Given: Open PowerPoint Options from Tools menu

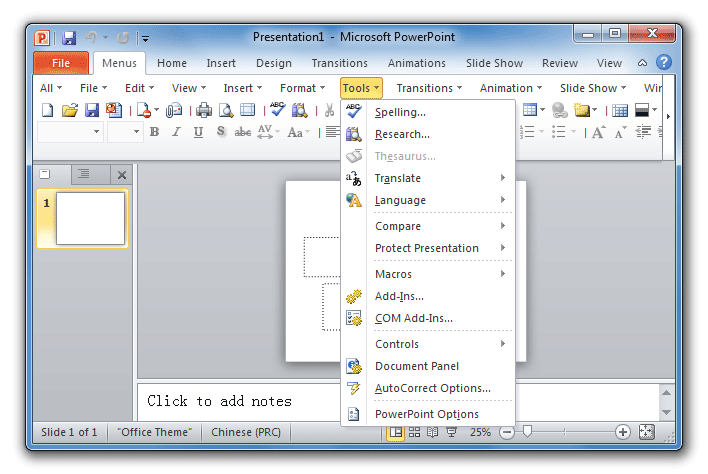Looking at the screenshot, I should [428, 414].
